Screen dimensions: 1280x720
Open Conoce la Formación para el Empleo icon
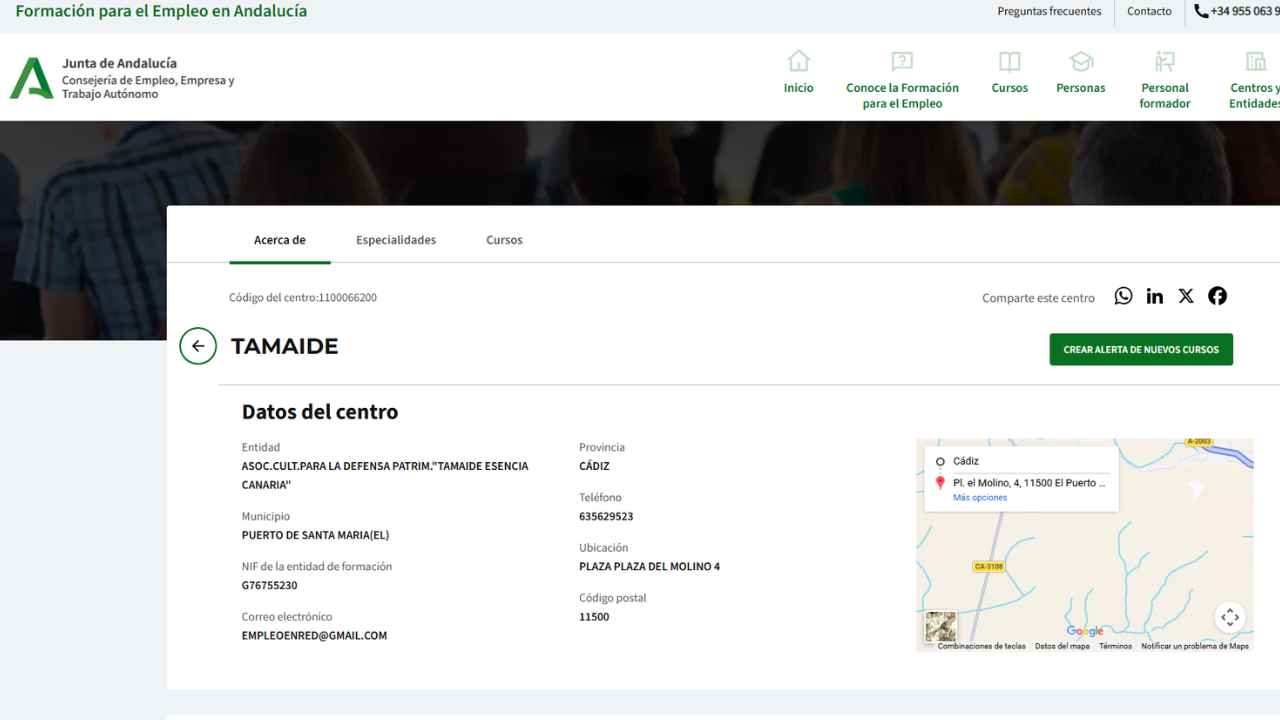[902, 61]
